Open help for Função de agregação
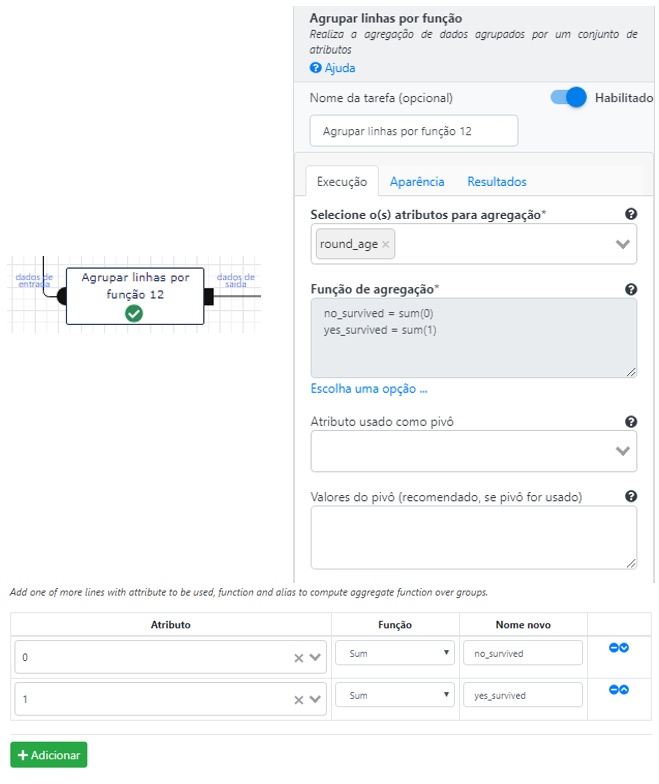The image size is (659, 784). tap(631, 289)
